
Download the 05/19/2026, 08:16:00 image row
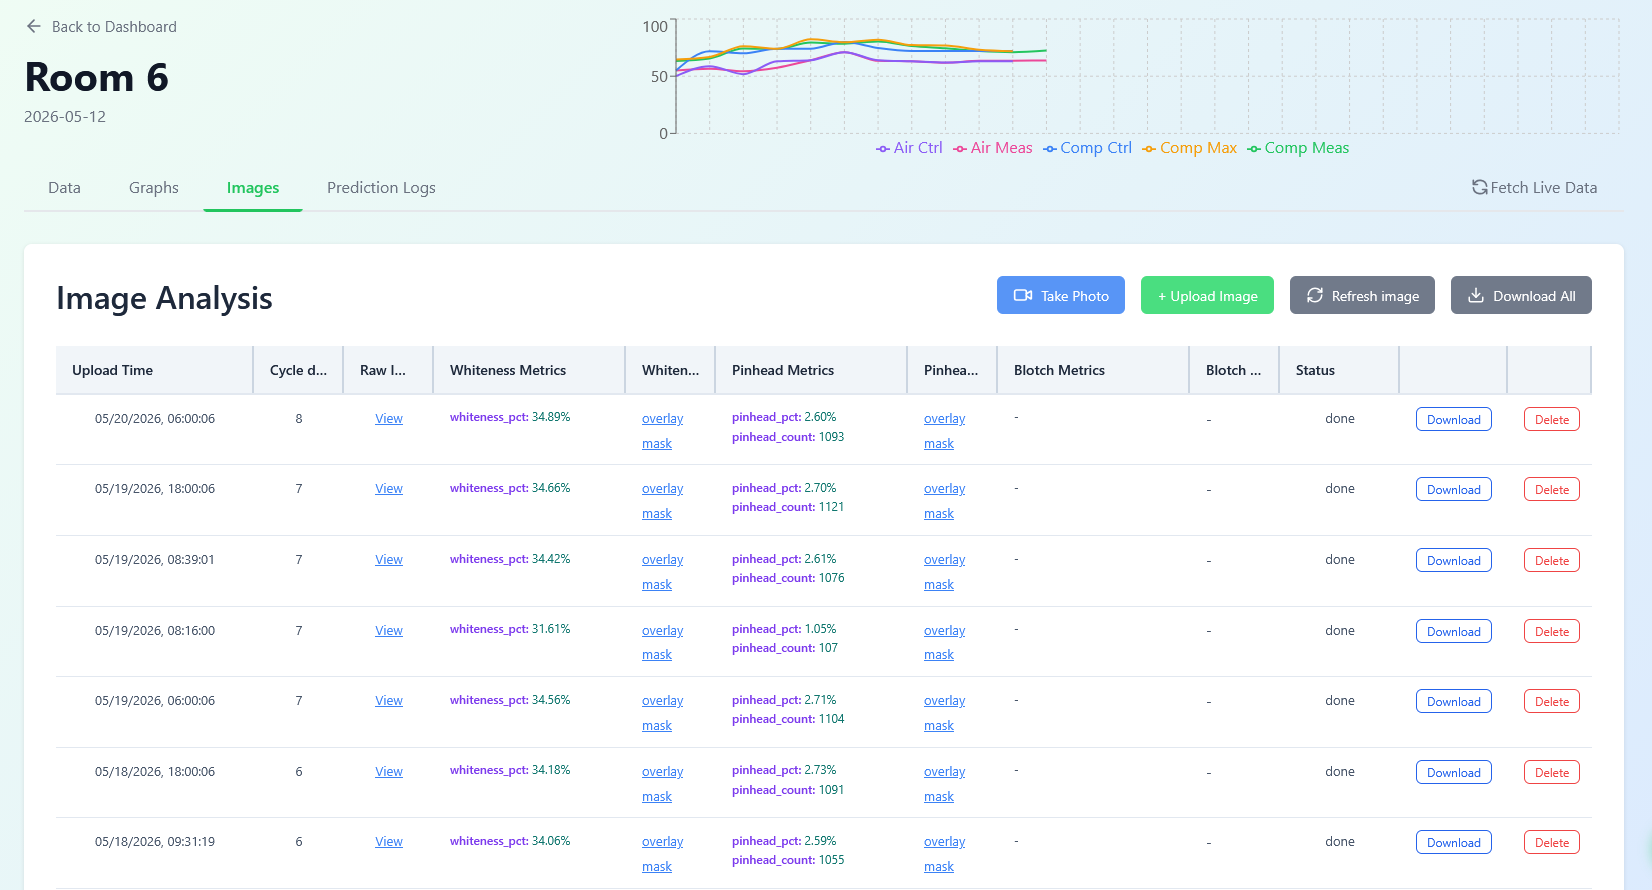point(1454,631)
